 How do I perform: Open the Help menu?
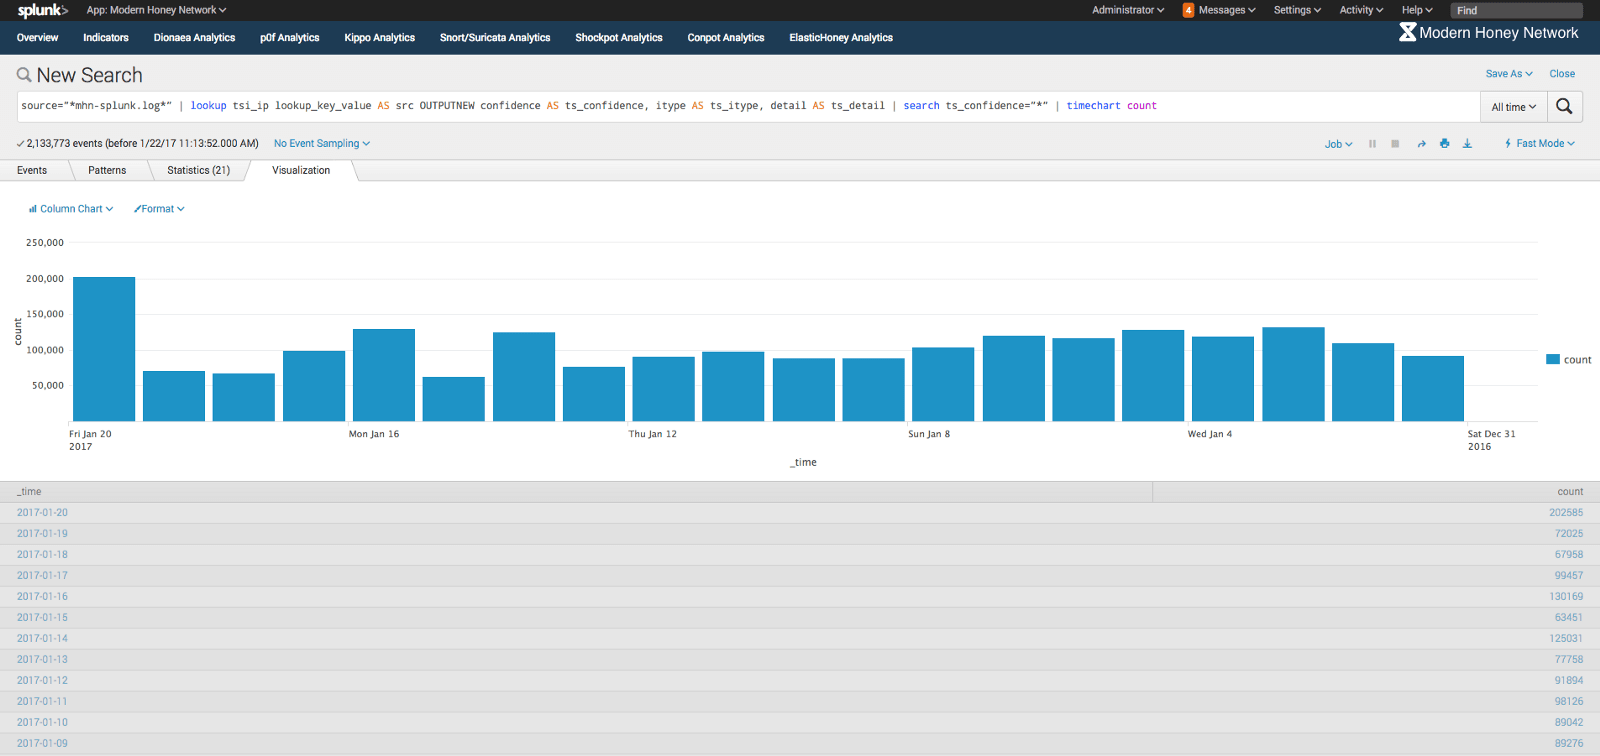point(1417,10)
